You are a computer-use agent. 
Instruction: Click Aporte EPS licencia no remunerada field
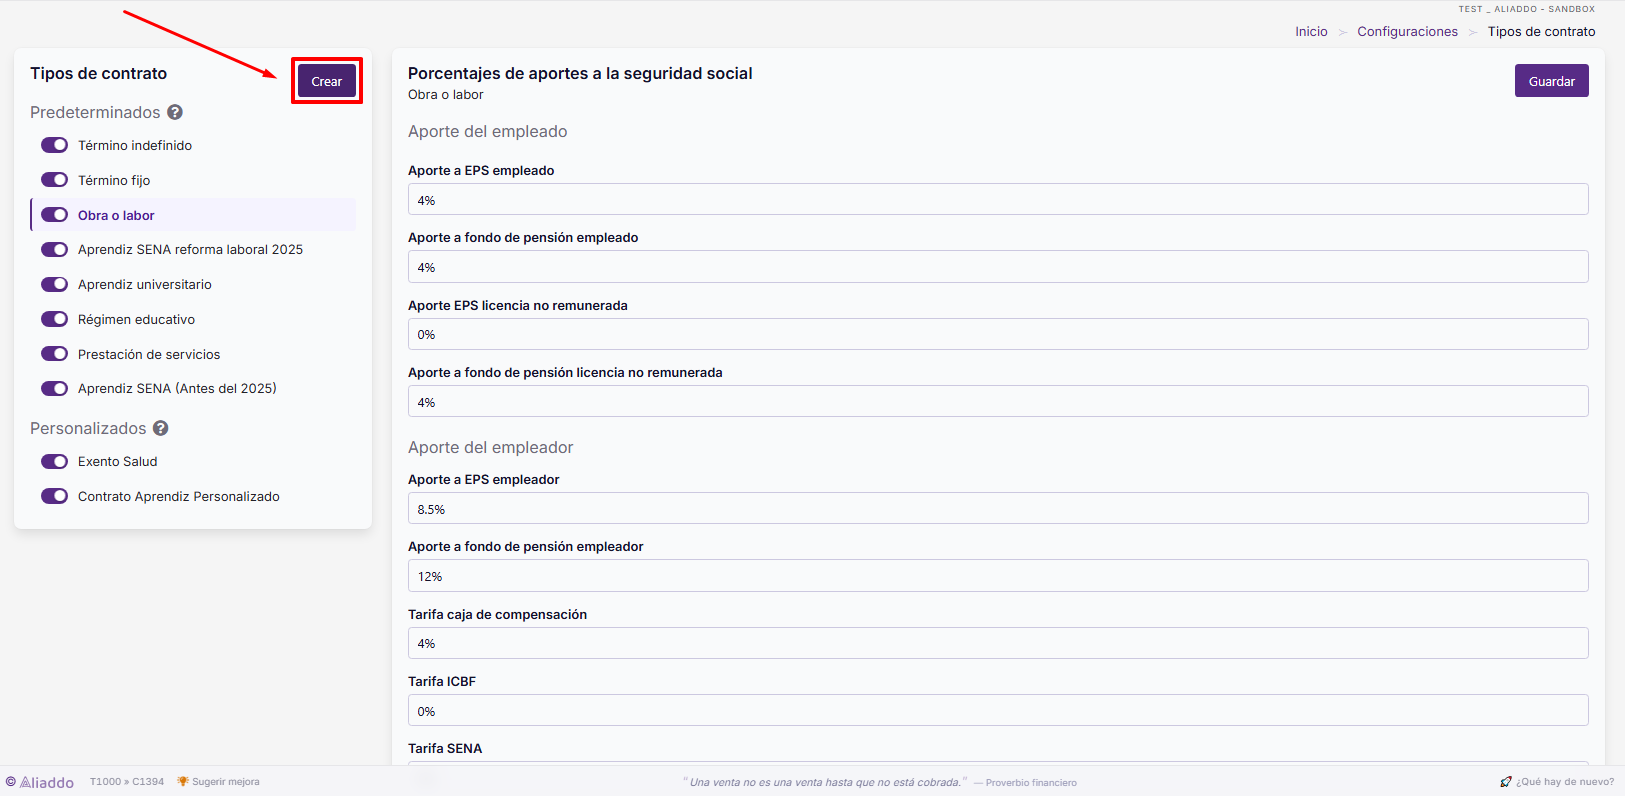998,334
